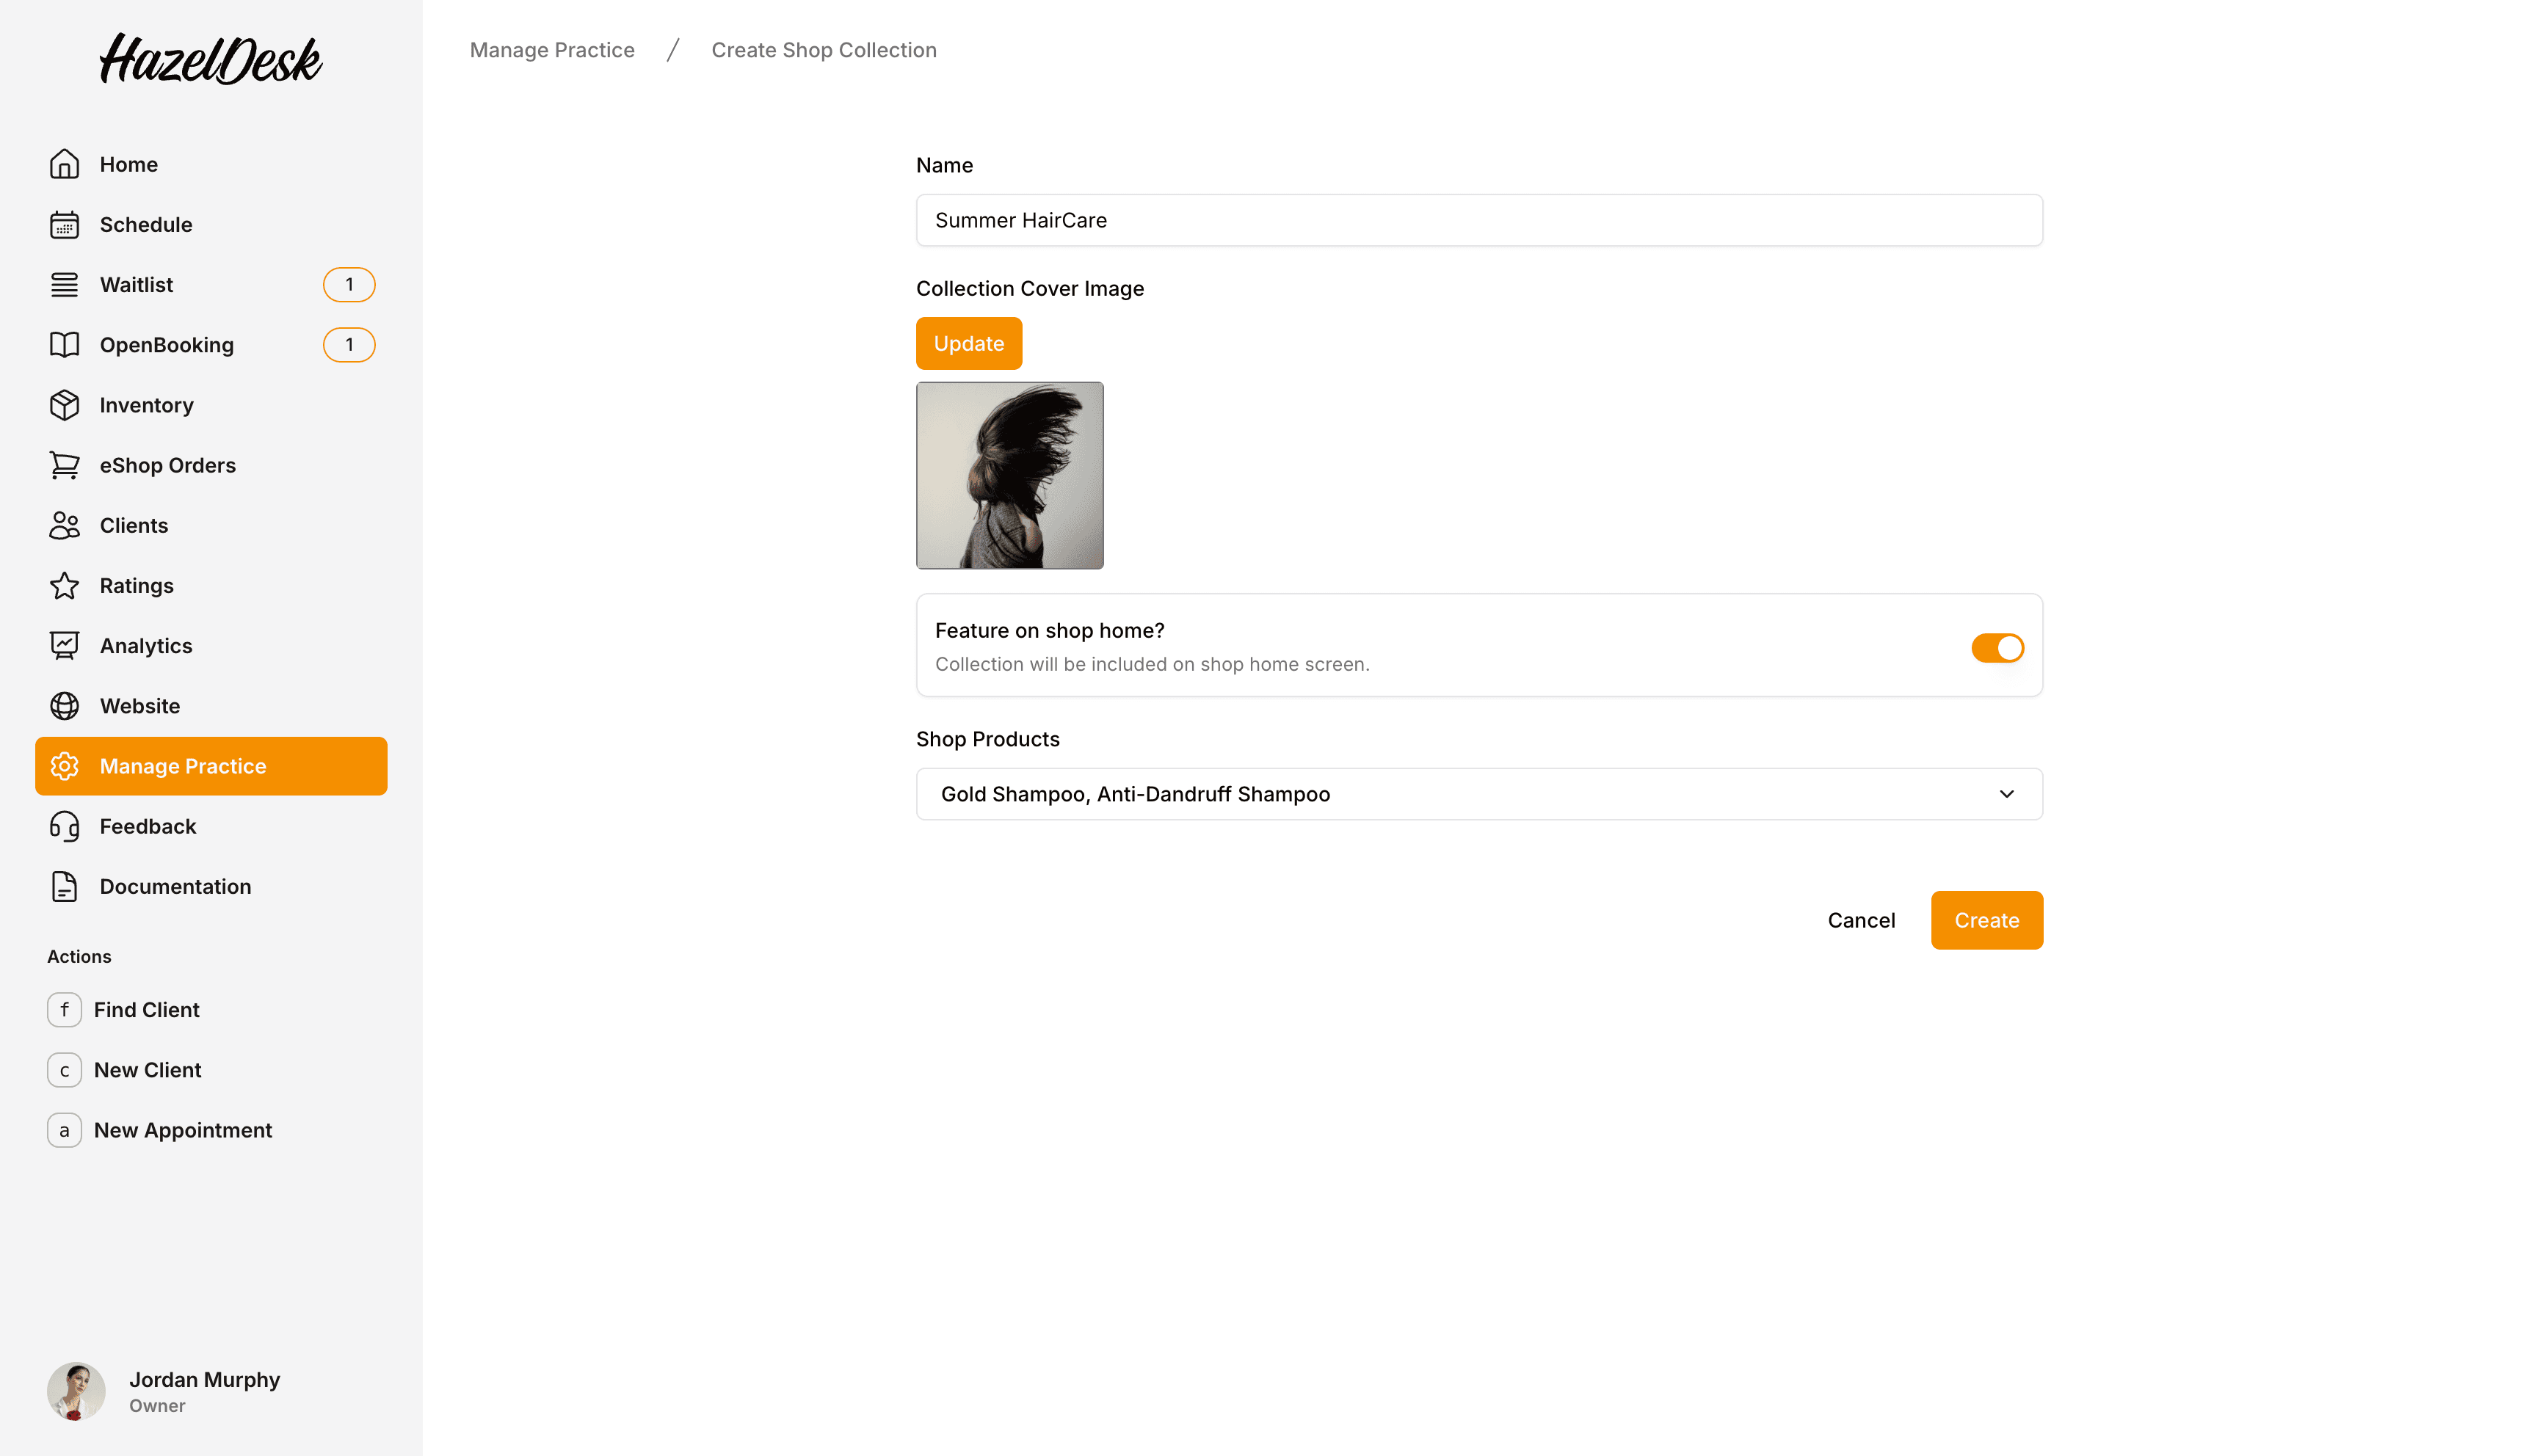Screen dimensions: 2537x1456
Task: Click the Clients people icon
Action: (64, 525)
